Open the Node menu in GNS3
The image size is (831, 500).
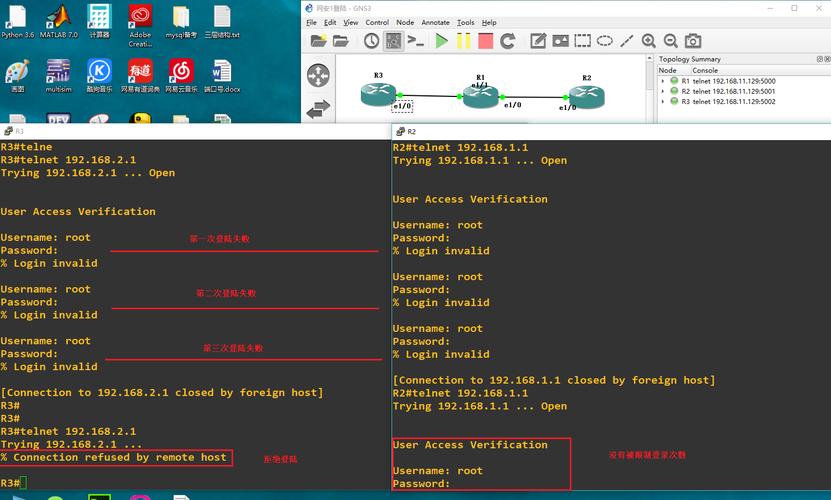tap(405, 22)
